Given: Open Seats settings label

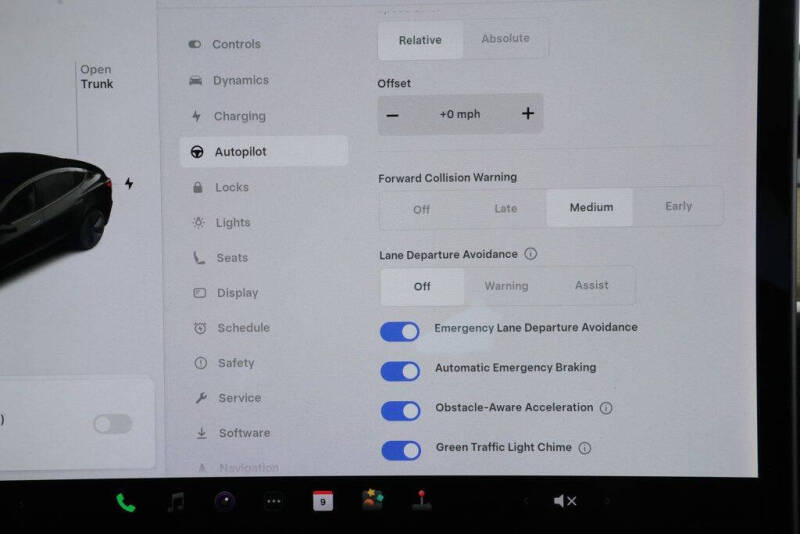Looking at the screenshot, I should click(232, 258).
